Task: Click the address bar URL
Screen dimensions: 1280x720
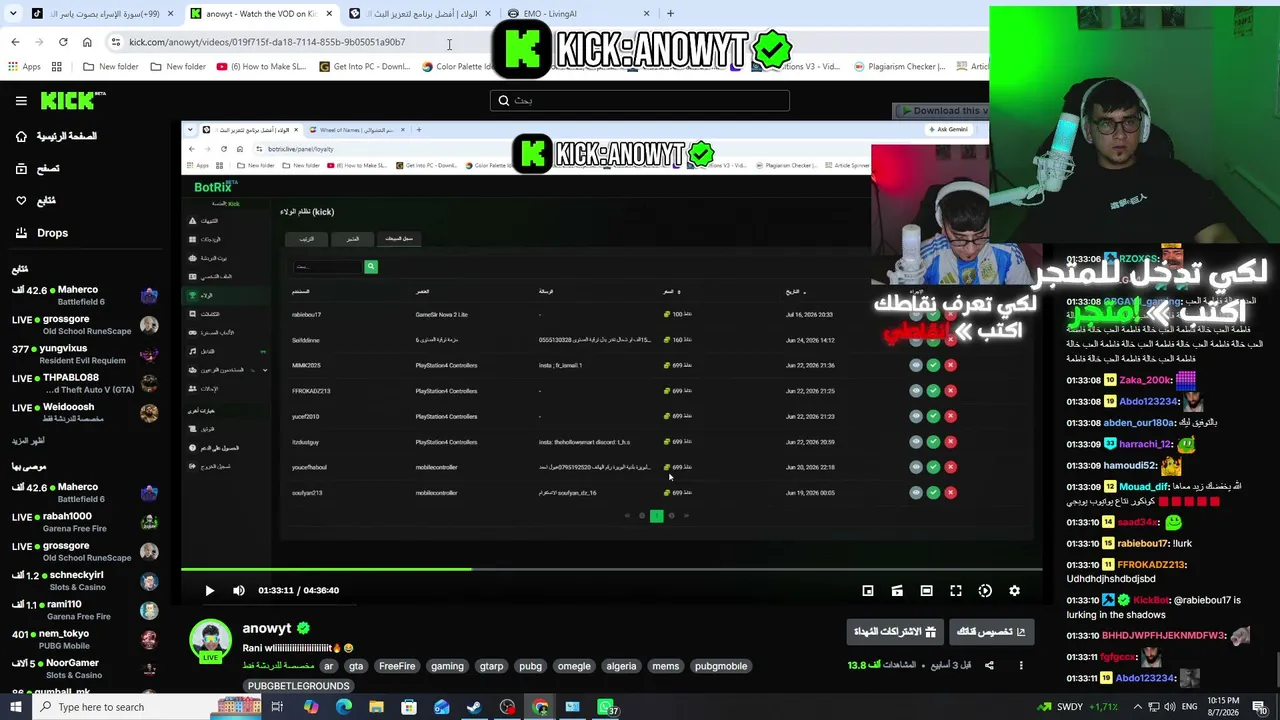Action: (x=267, y=42)
